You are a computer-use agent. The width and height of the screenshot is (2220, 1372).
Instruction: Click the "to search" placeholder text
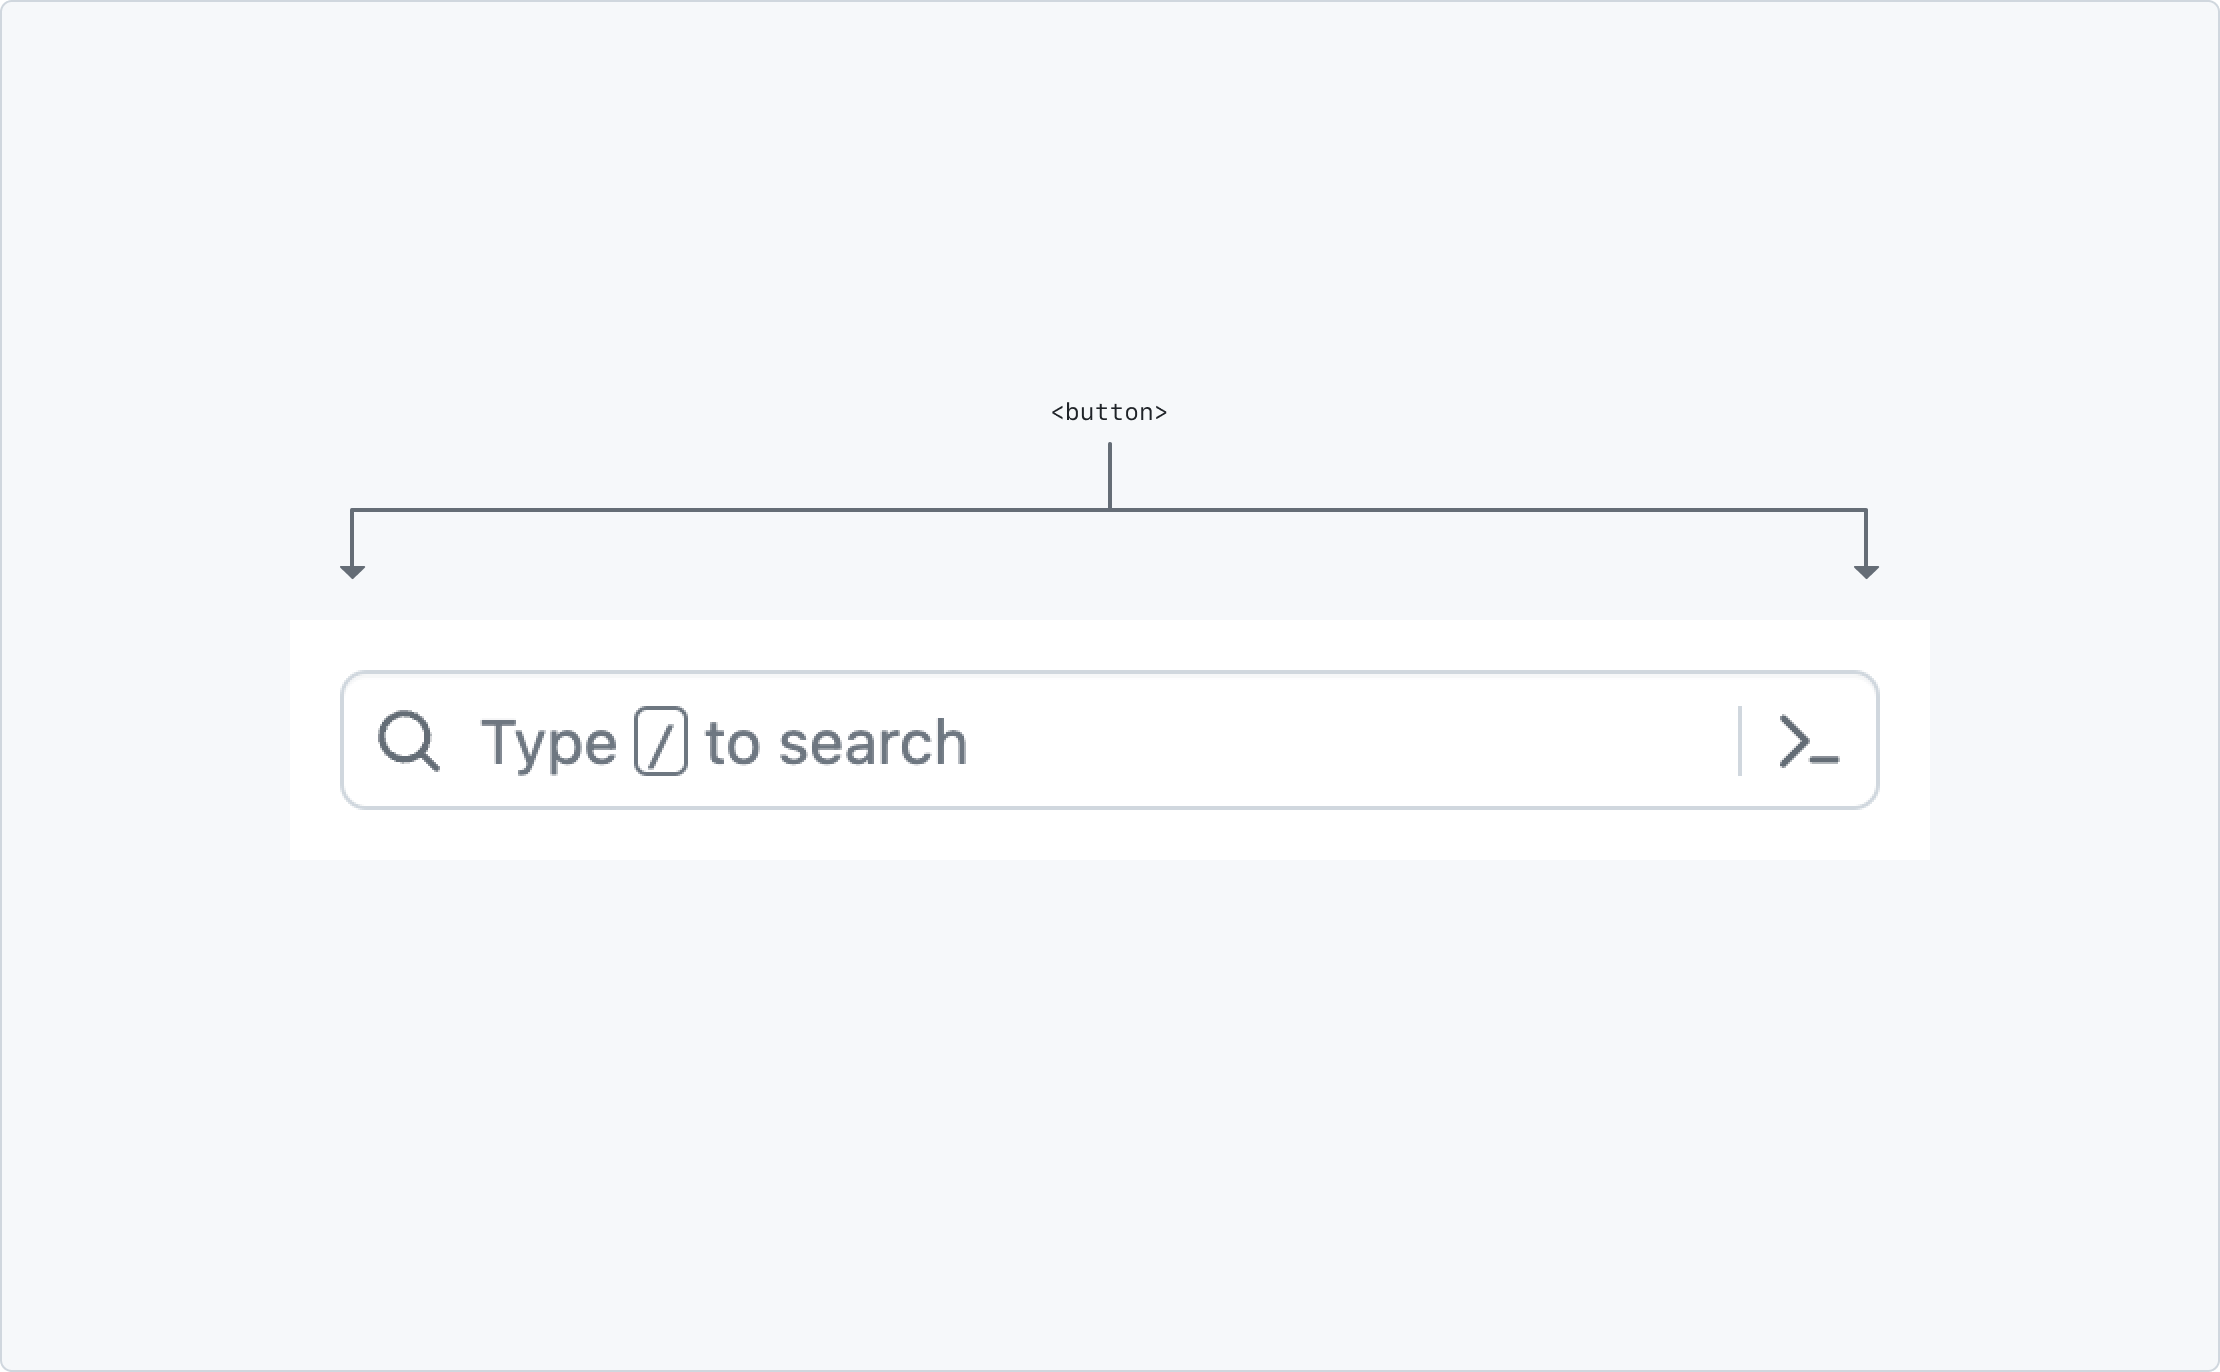pyautogui.click(x=836, y=743)
